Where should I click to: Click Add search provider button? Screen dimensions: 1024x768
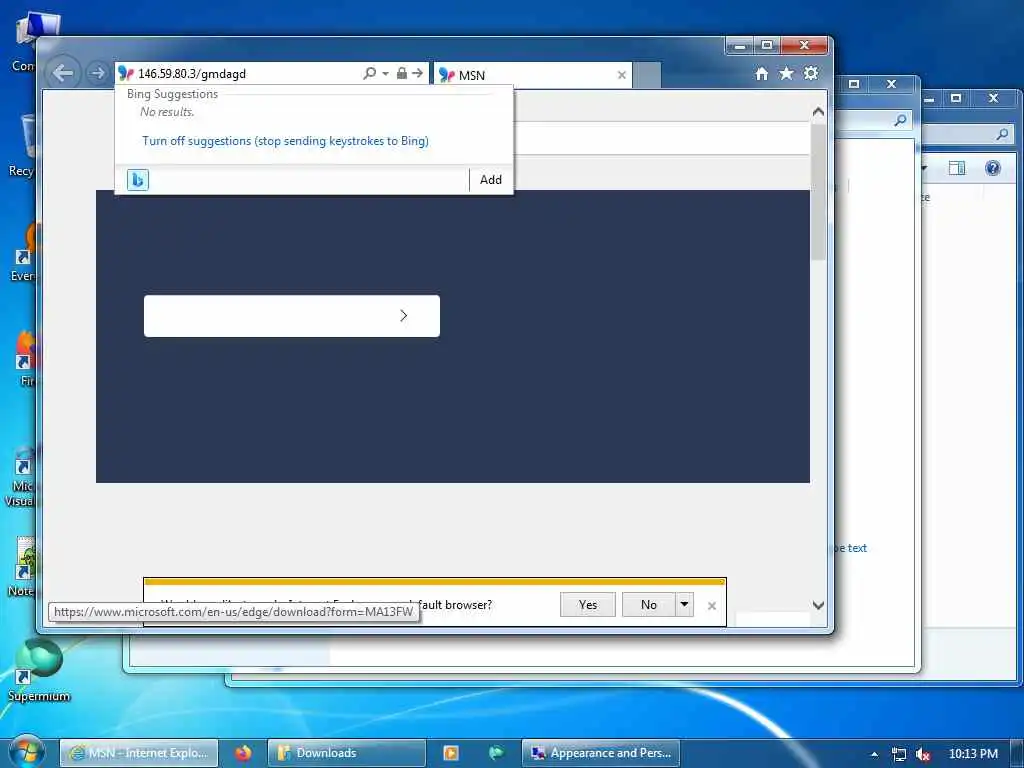(x=490, y=180)
